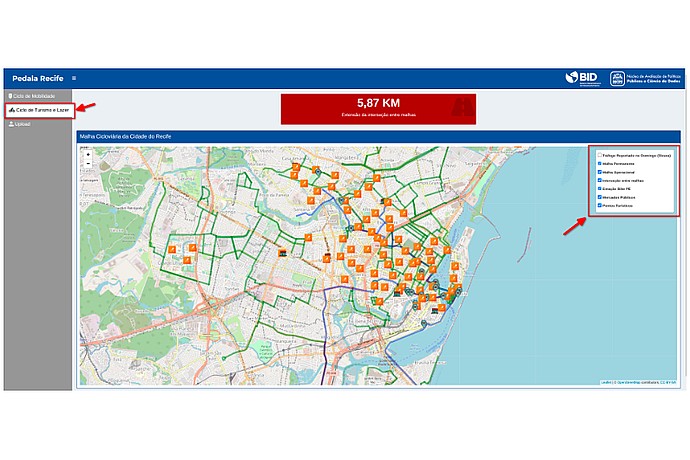Click the Pedala Recife title logo
This screenshot has height=460, width=690.
pos(38,78)
